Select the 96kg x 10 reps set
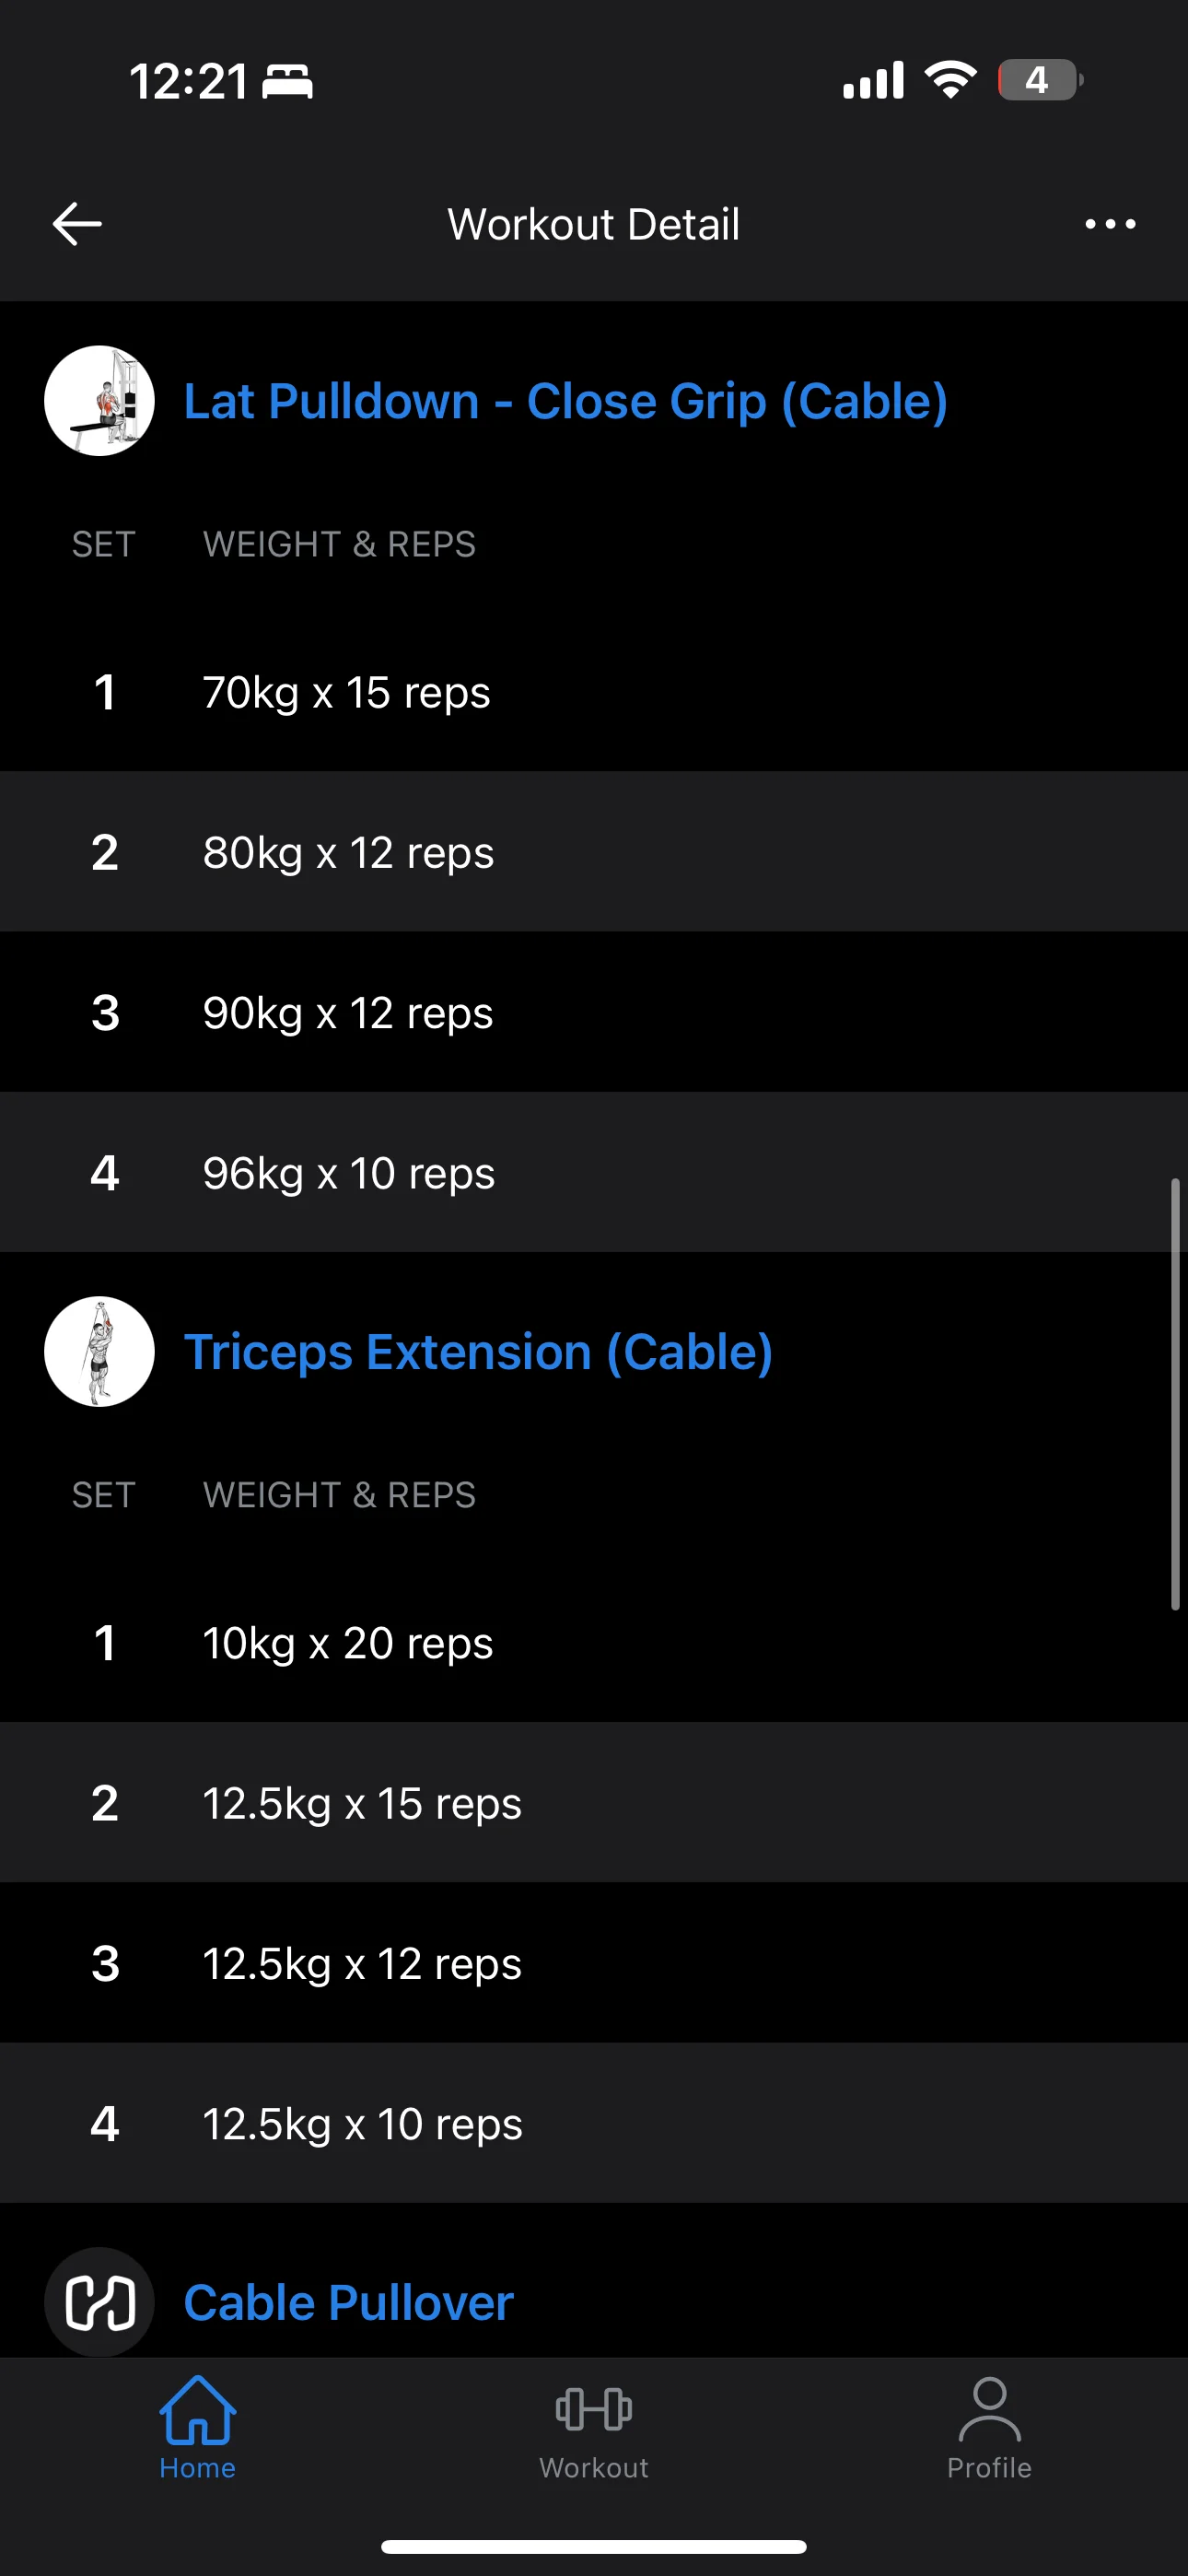 pos(348,1173)
